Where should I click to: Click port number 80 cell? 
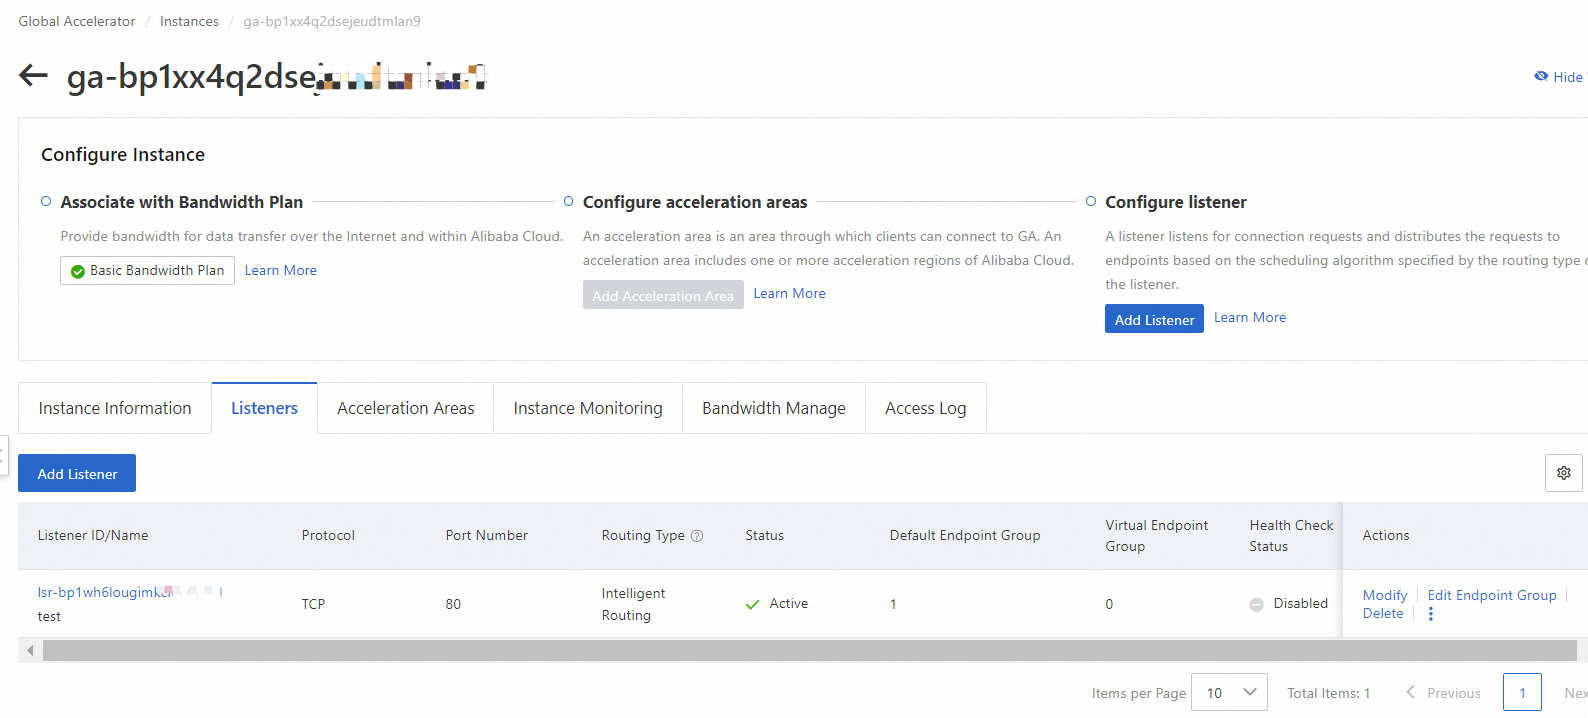tap(453, 604)
